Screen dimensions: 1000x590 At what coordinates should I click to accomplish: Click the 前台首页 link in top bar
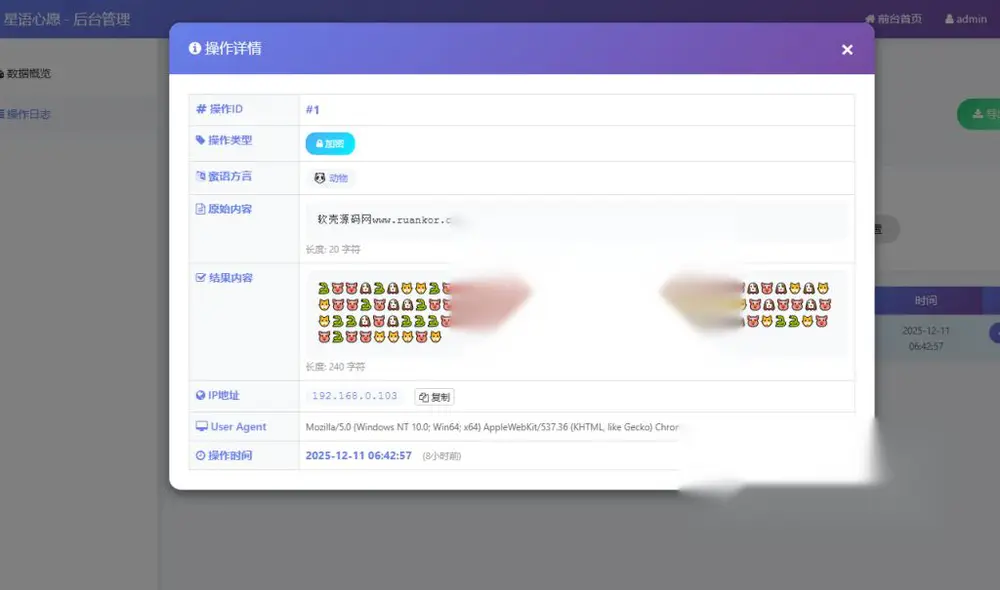pos(893,19)
